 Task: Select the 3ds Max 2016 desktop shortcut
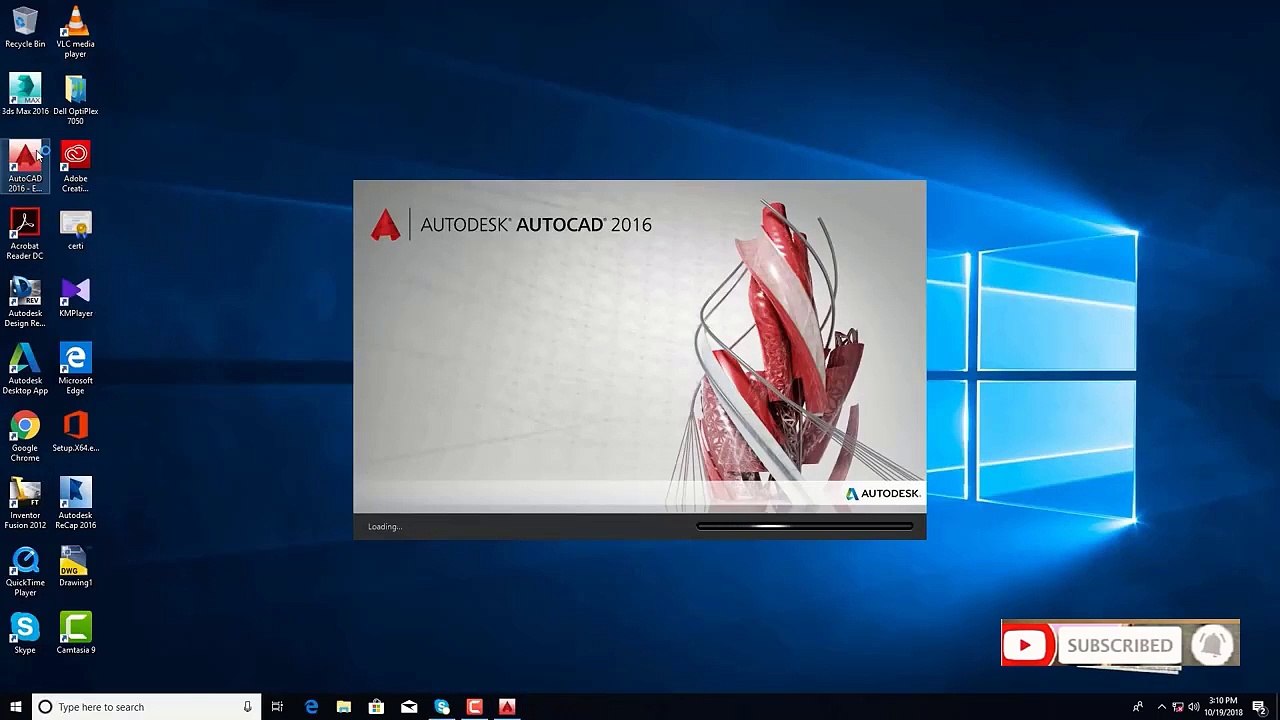pyautogui.click(x=25, y=95)
